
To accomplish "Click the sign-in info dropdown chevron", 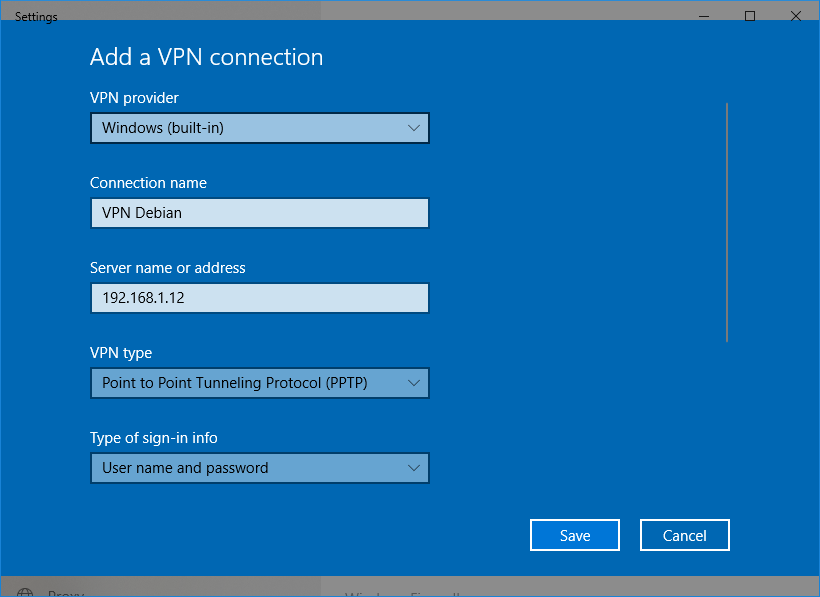I will 414,468.
